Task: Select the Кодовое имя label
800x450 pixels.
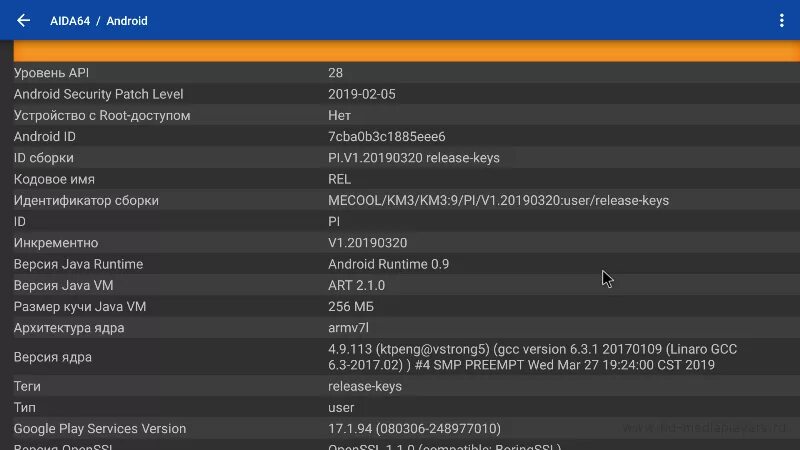Action: pos(54,180)
